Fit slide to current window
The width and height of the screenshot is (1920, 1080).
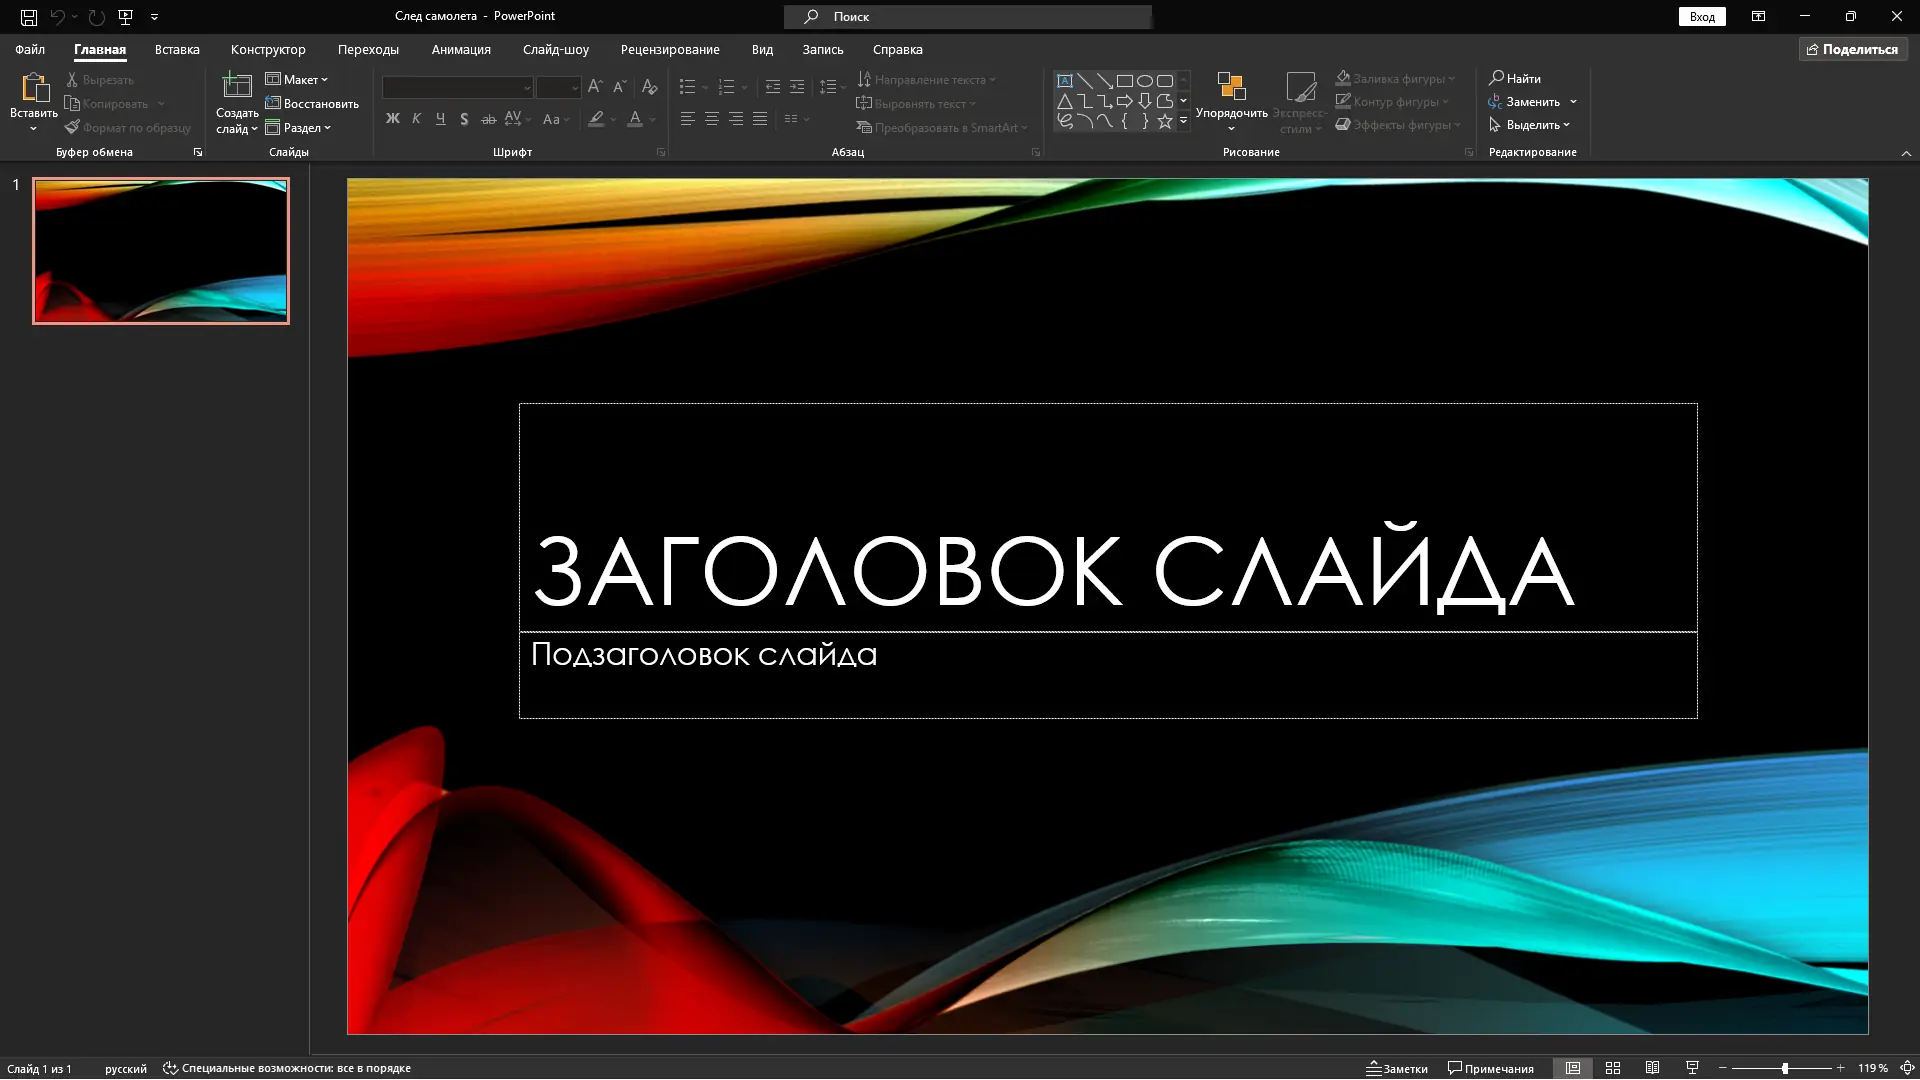coord(1907,1068)
